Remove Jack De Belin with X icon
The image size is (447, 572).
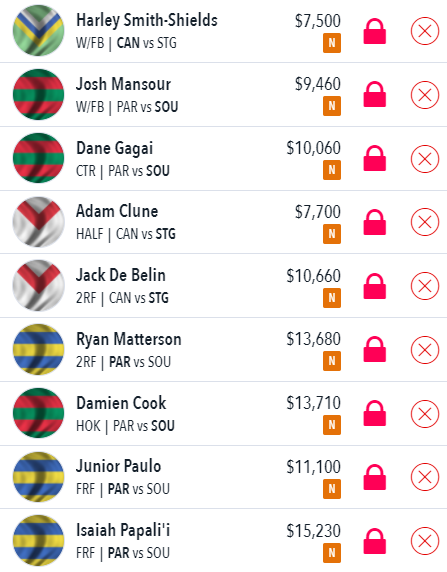425,286
